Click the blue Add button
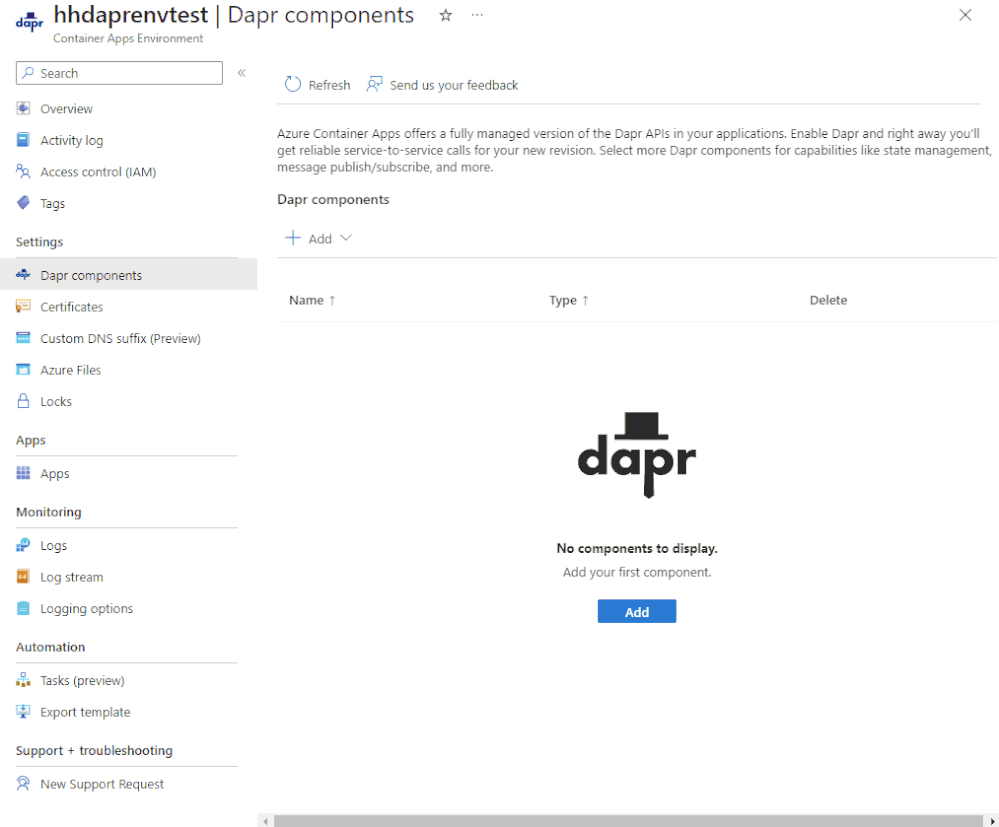Image resolution: width=999 pixels, height=827 pixels. coord(636,611)
